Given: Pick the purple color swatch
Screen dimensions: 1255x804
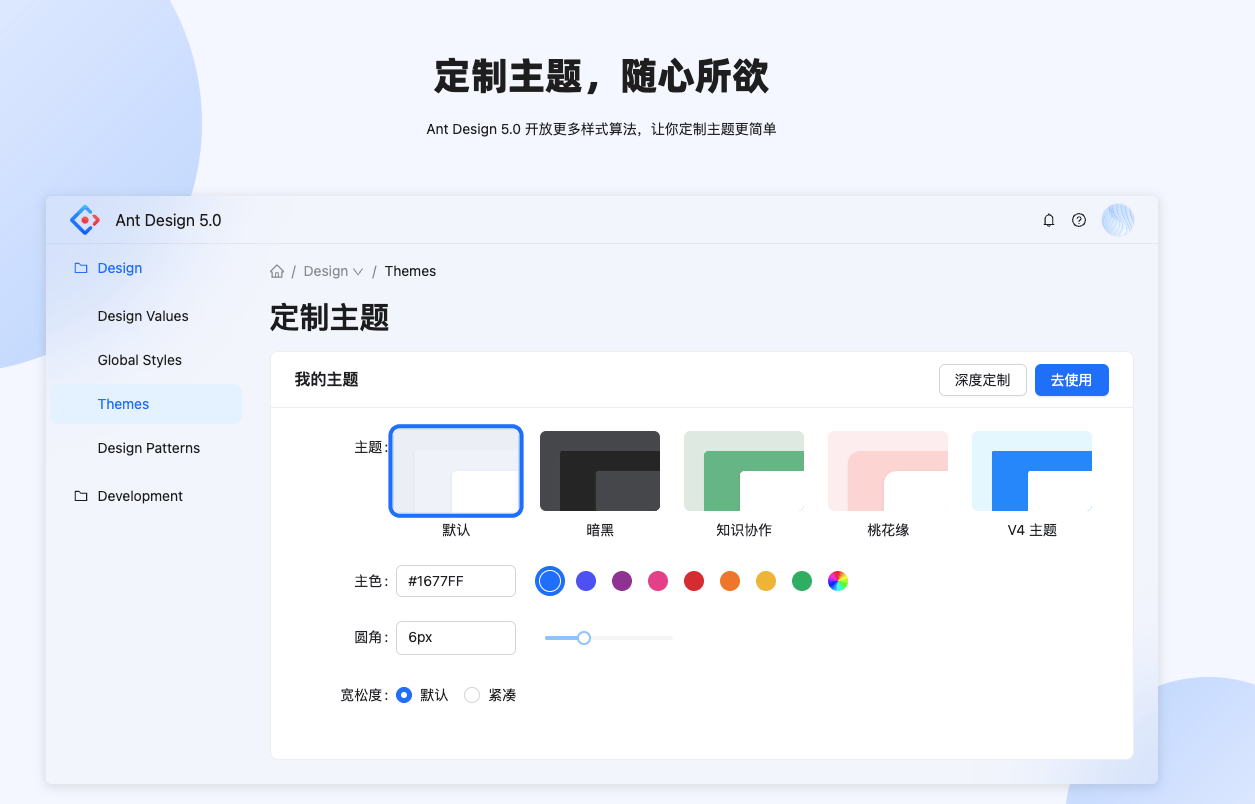Looking at the screenshot, I should tap(622, 581).
